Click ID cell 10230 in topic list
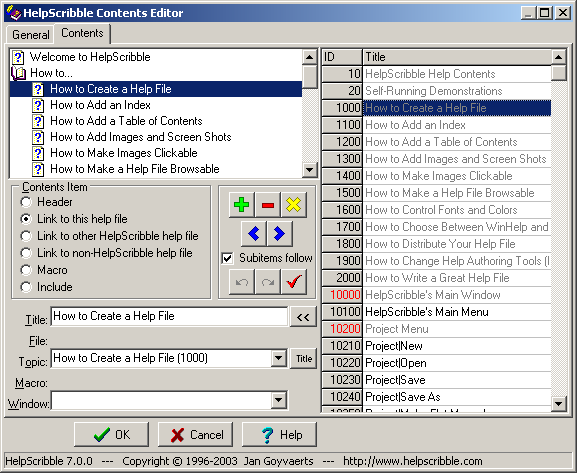Screen dimensions: 577x473 (x=342, y=380)
